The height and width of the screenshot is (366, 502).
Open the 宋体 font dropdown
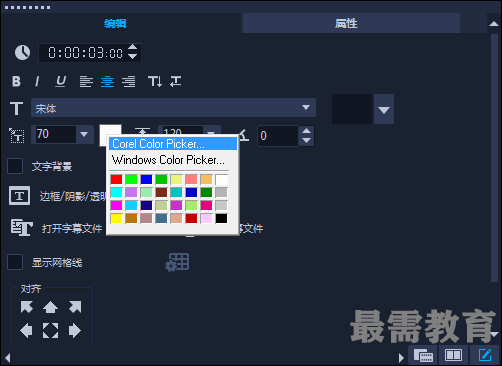(173, 108)
